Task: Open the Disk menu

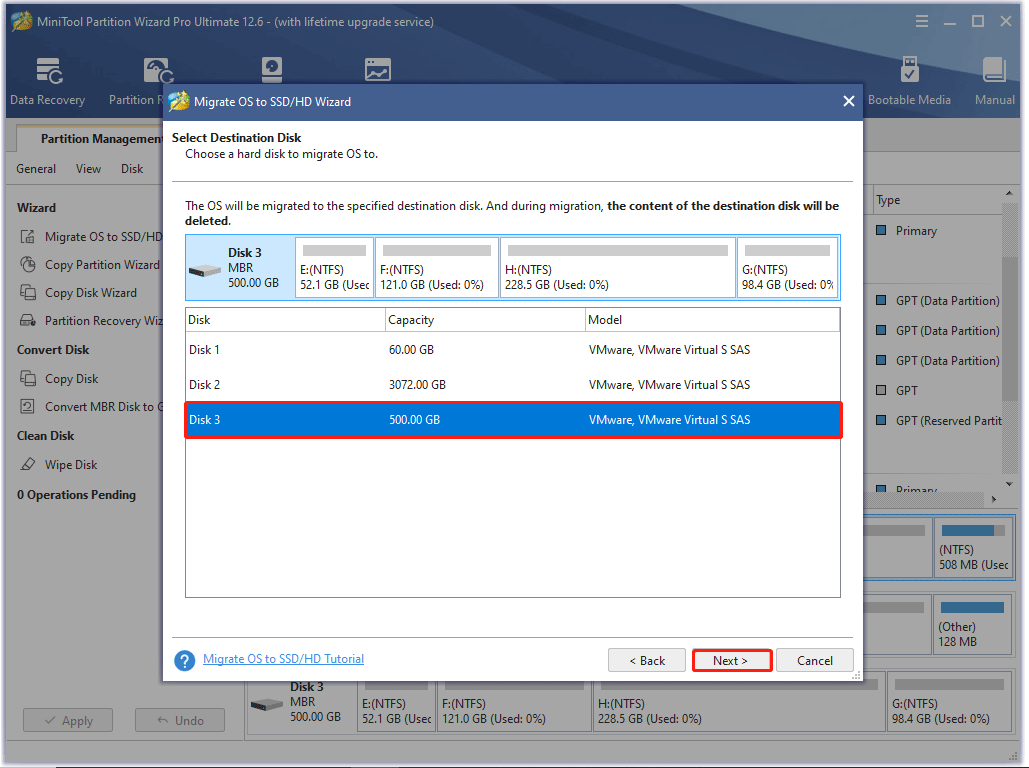Action: coord(132,169)
